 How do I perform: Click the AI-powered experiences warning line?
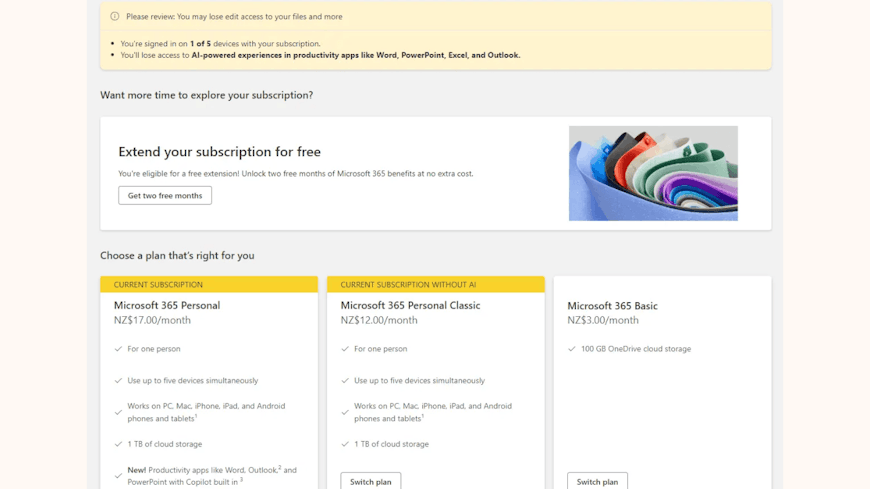(x=320, y=55)
